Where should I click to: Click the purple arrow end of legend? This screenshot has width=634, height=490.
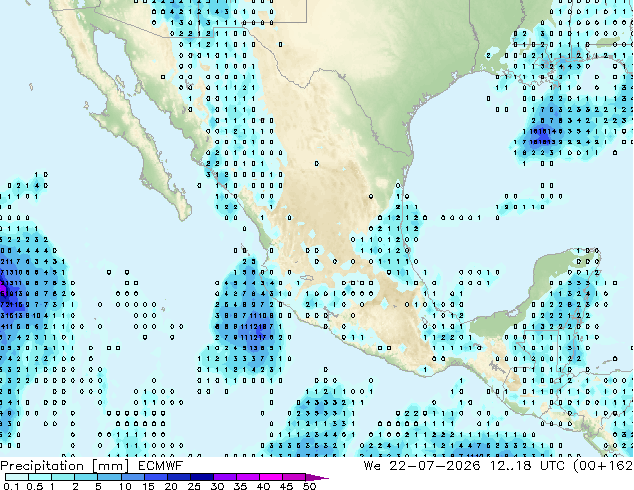[317, 477]
